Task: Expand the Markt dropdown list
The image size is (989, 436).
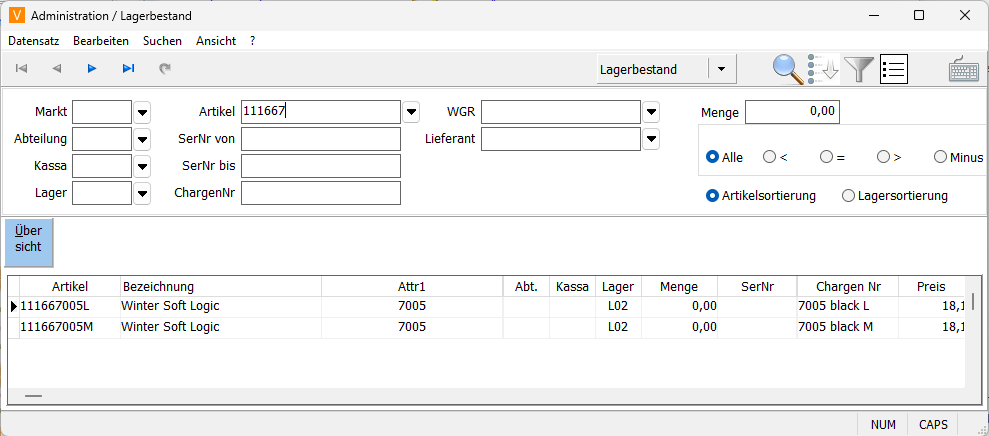Action: coord(142,112)
